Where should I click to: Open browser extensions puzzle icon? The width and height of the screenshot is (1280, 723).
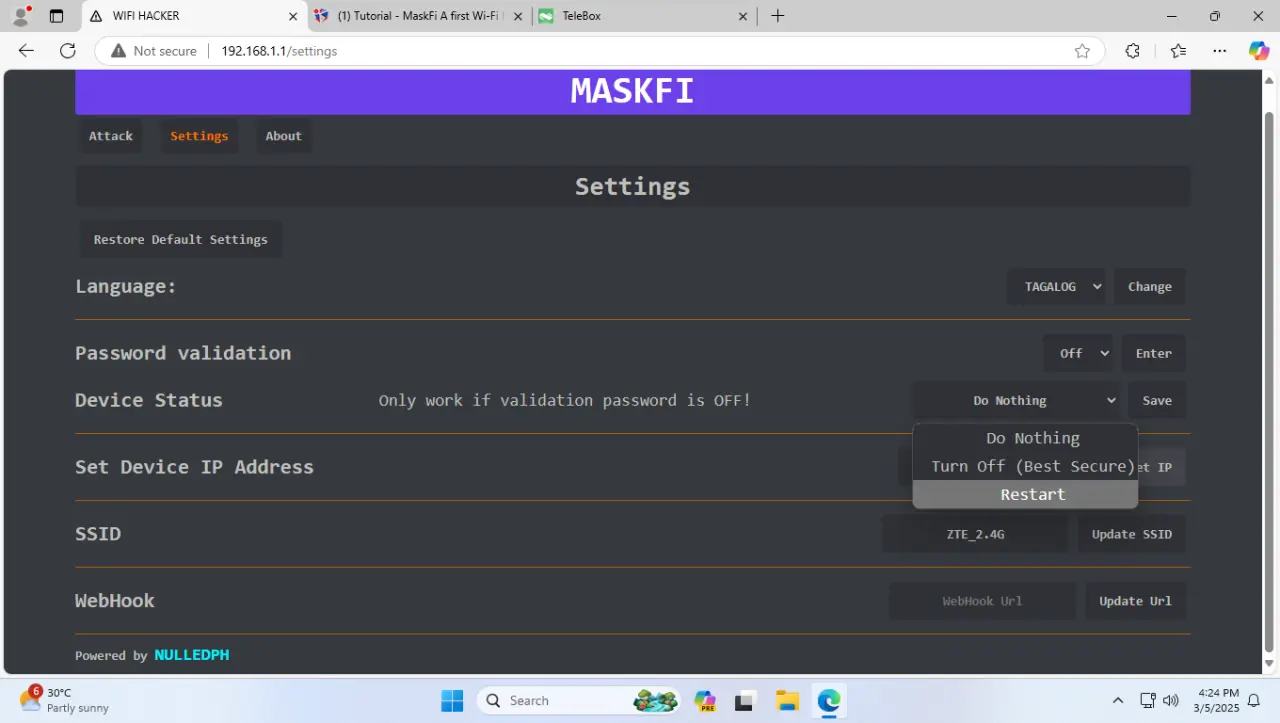coord(1132,51)
